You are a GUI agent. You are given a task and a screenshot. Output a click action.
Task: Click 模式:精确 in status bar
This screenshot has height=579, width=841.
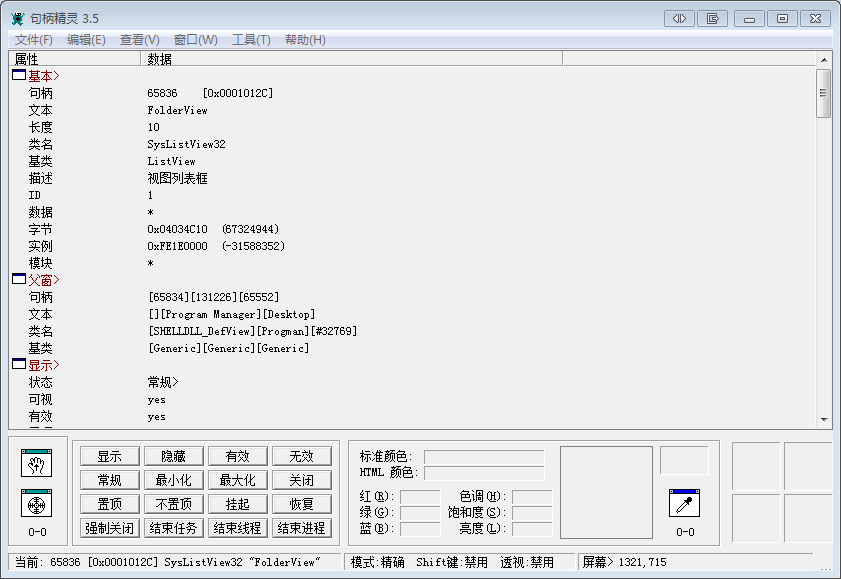[x=378, y=562]
